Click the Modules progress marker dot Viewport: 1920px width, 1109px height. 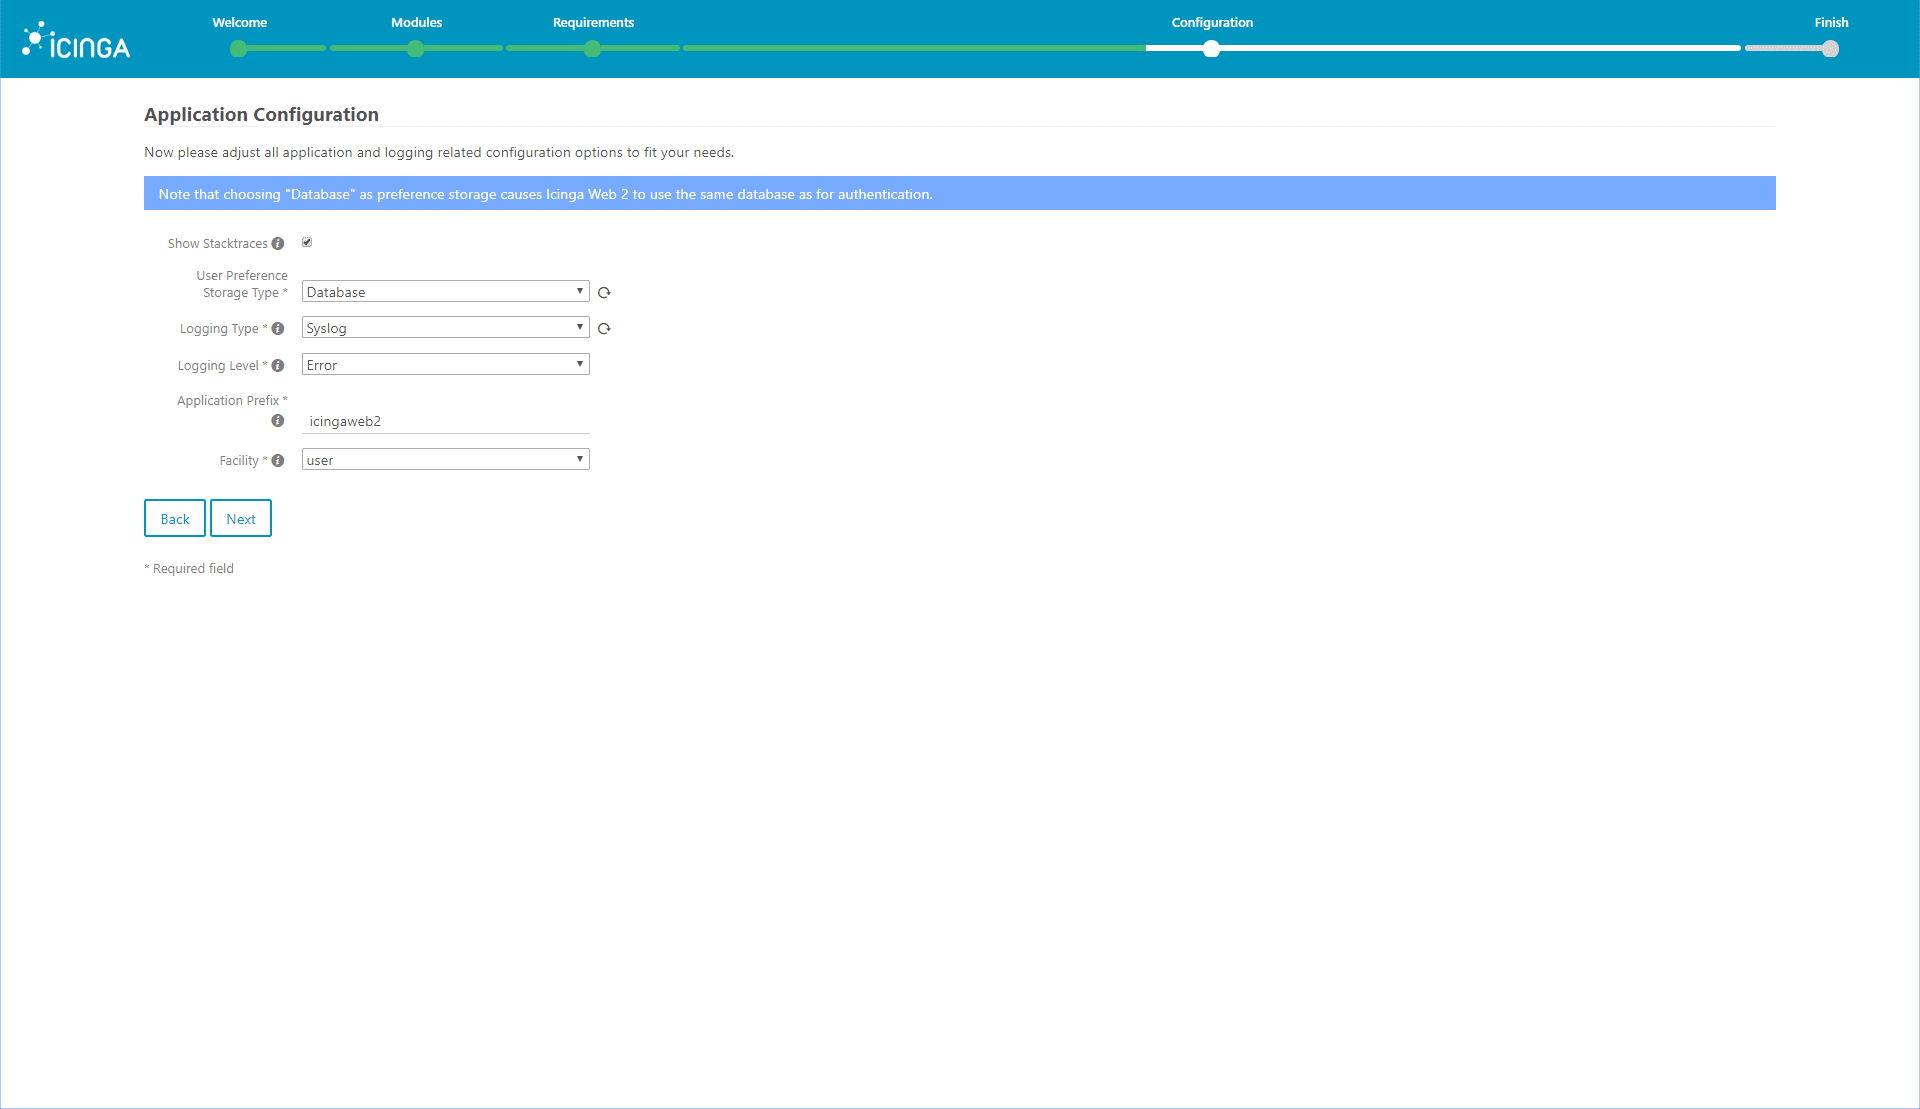tap(415, 49)
